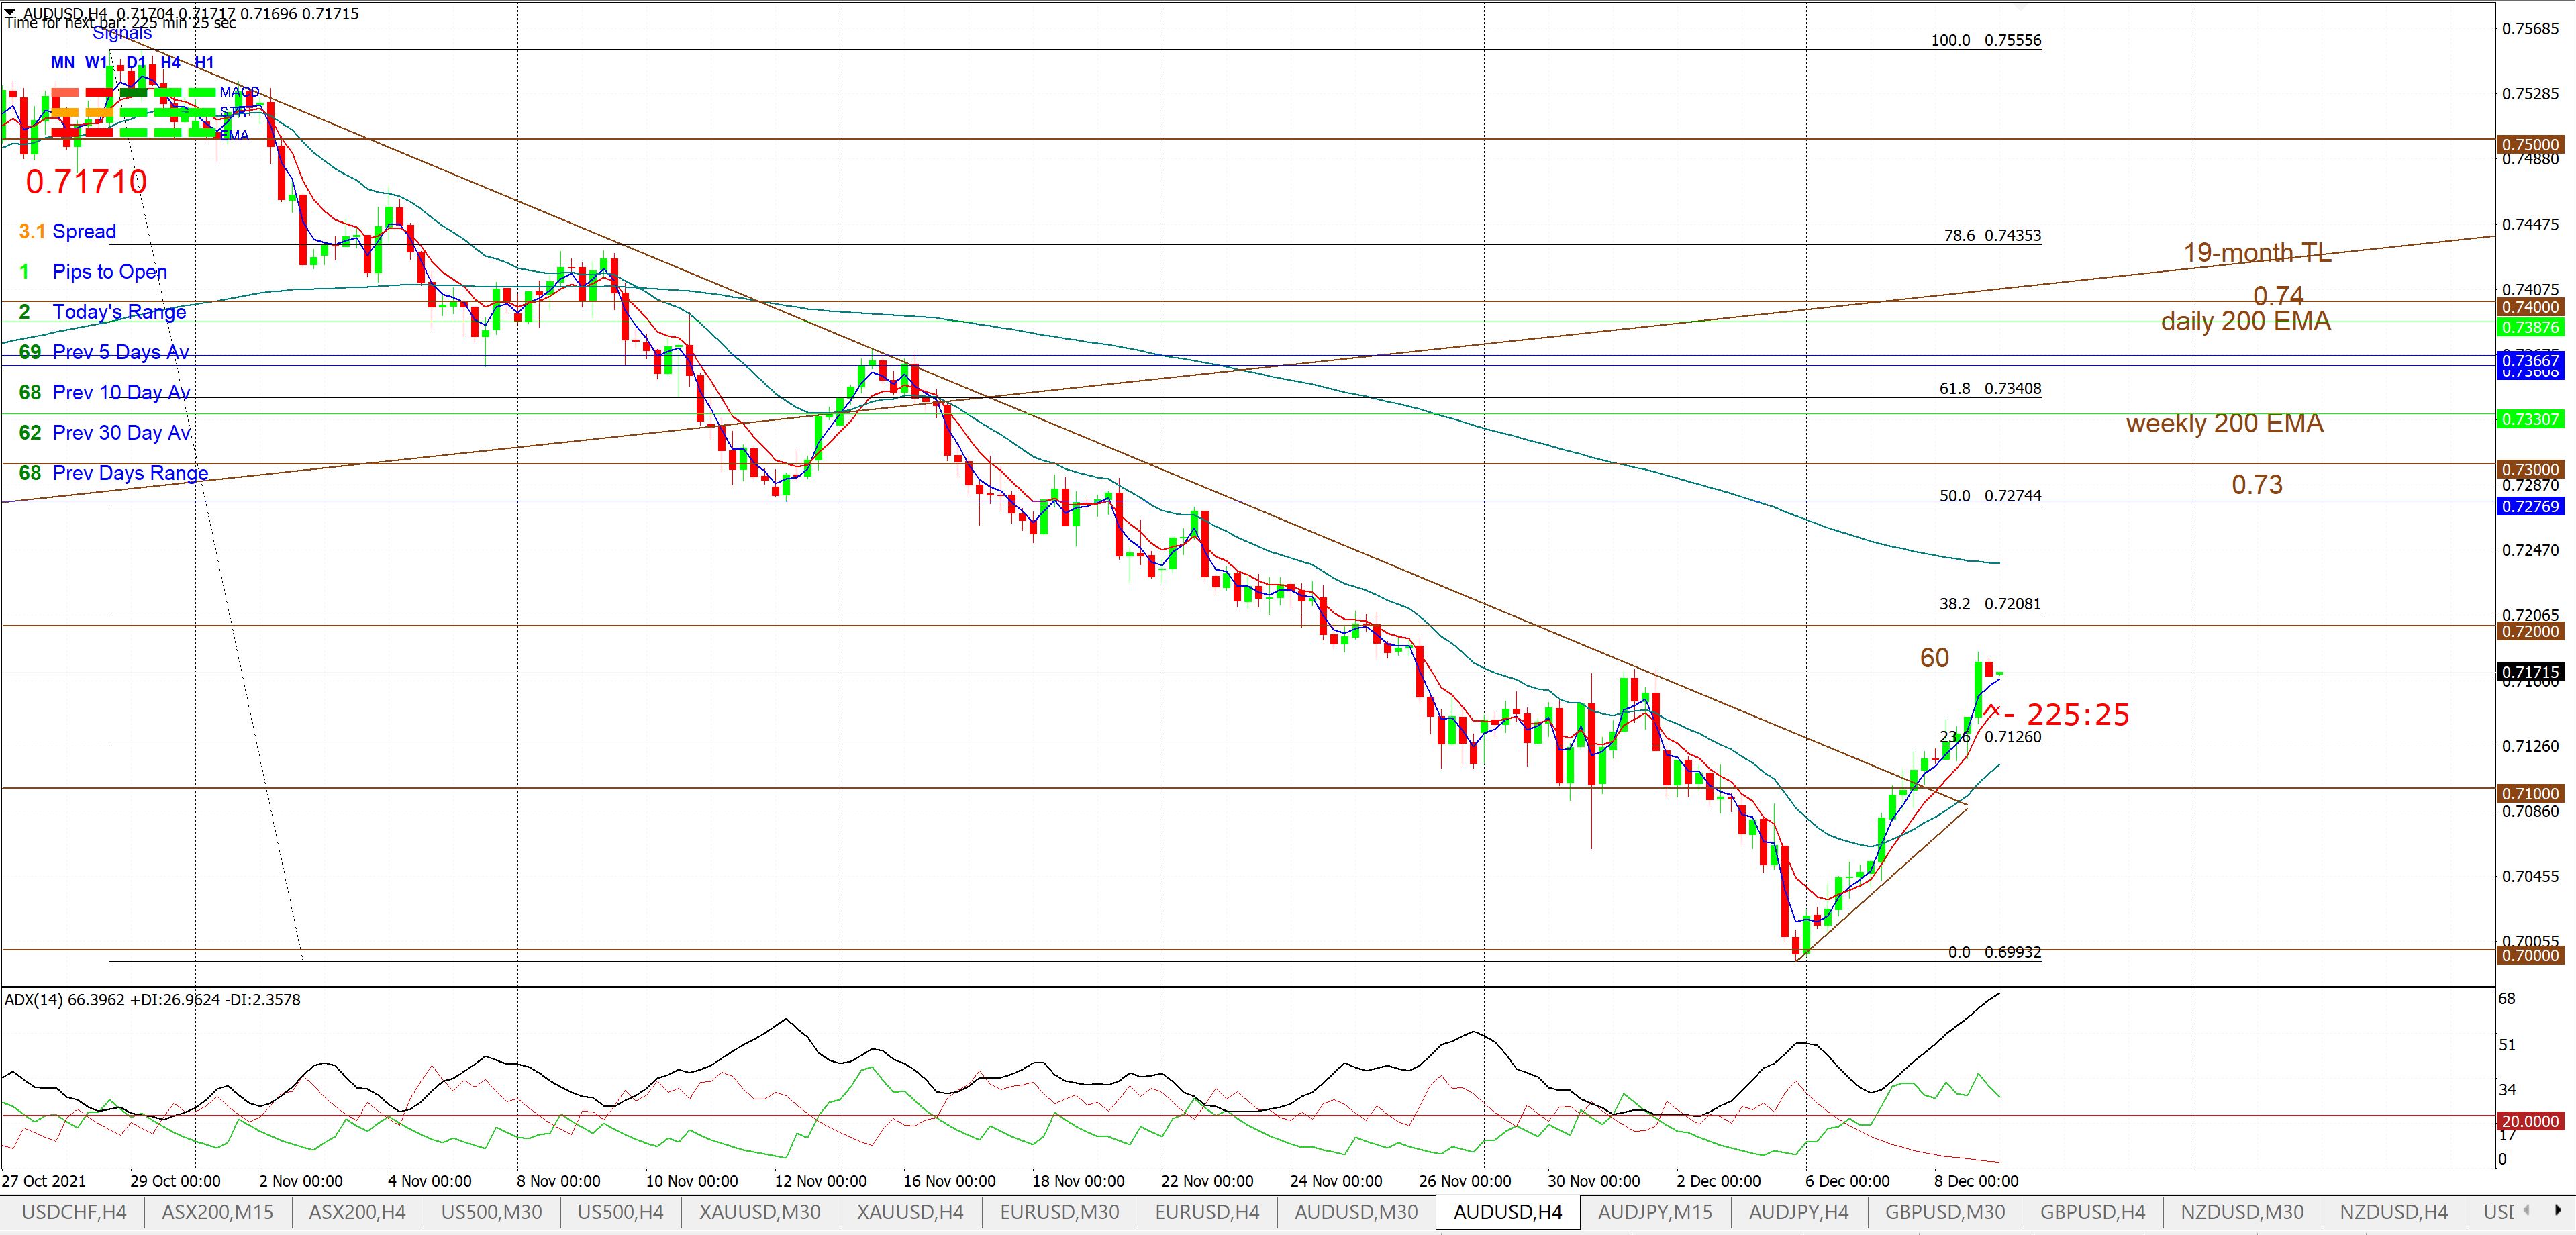The width and height of the screenshot is (2576, 1235).
Task: Select the active AUDUSD,H4 tab
Action: tap(1508, 1212)
